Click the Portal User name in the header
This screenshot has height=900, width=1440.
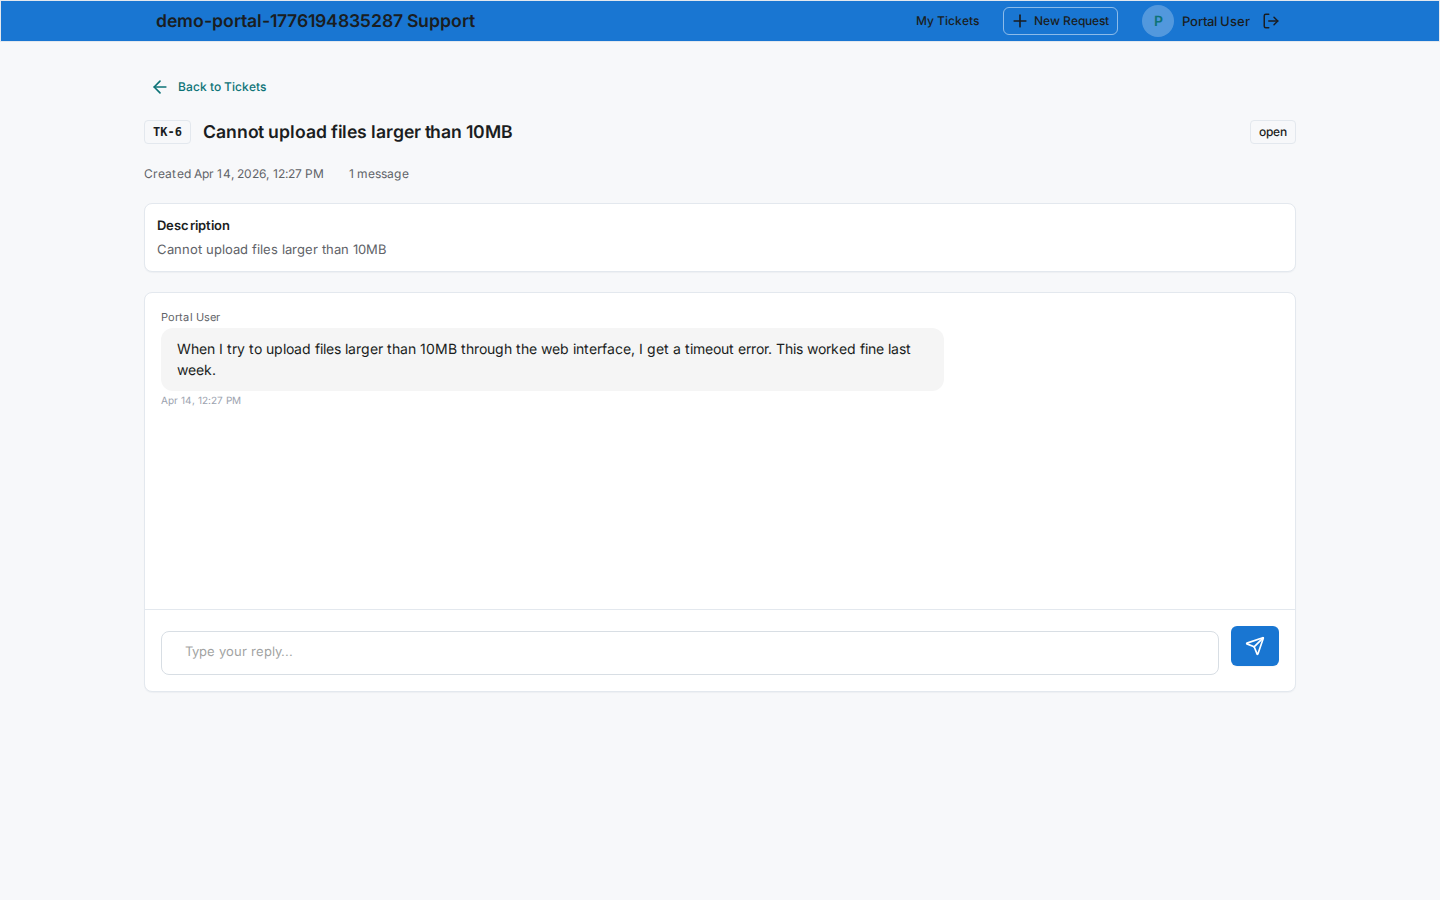tap(1215, 20)
